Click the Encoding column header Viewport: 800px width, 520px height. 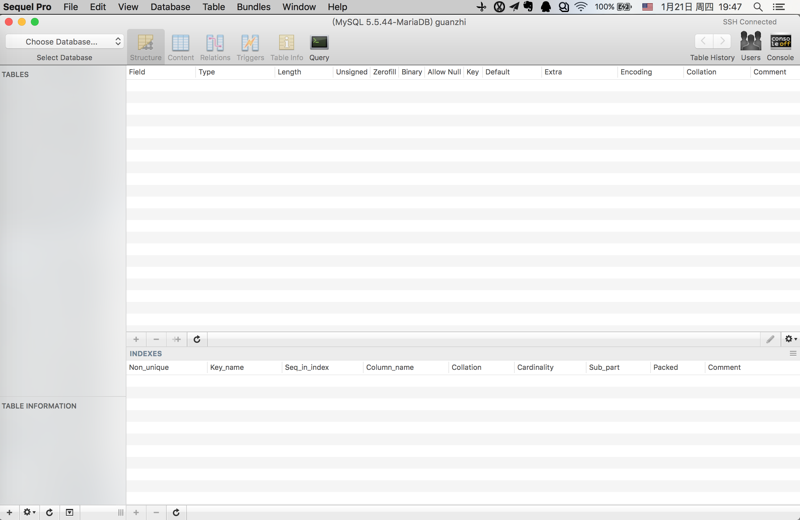(x=650, y=72)
